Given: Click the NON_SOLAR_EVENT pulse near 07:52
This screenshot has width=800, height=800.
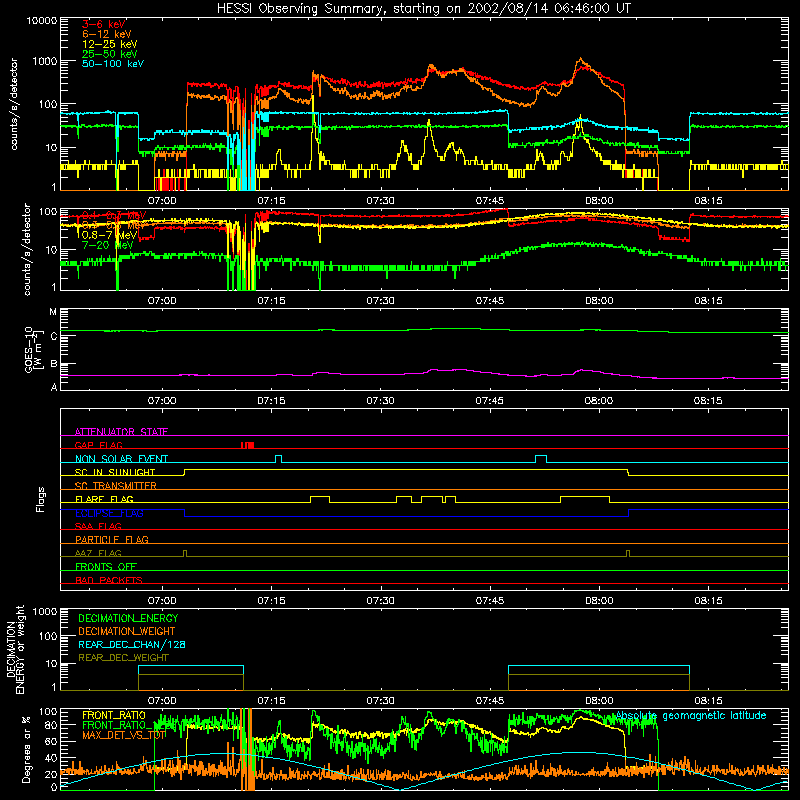Looking at the screenshot, I should [x=541, y=459].
